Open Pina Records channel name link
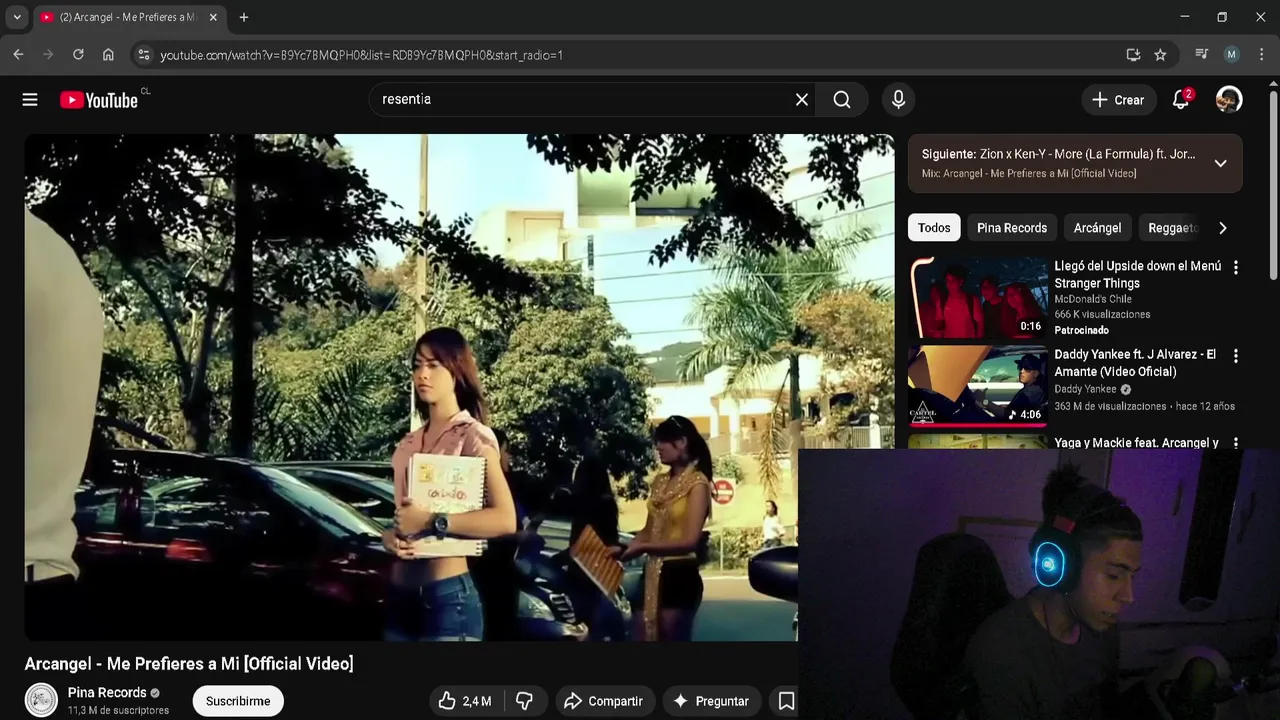The width and height of the screenshot is (1280, 720). 107,692
